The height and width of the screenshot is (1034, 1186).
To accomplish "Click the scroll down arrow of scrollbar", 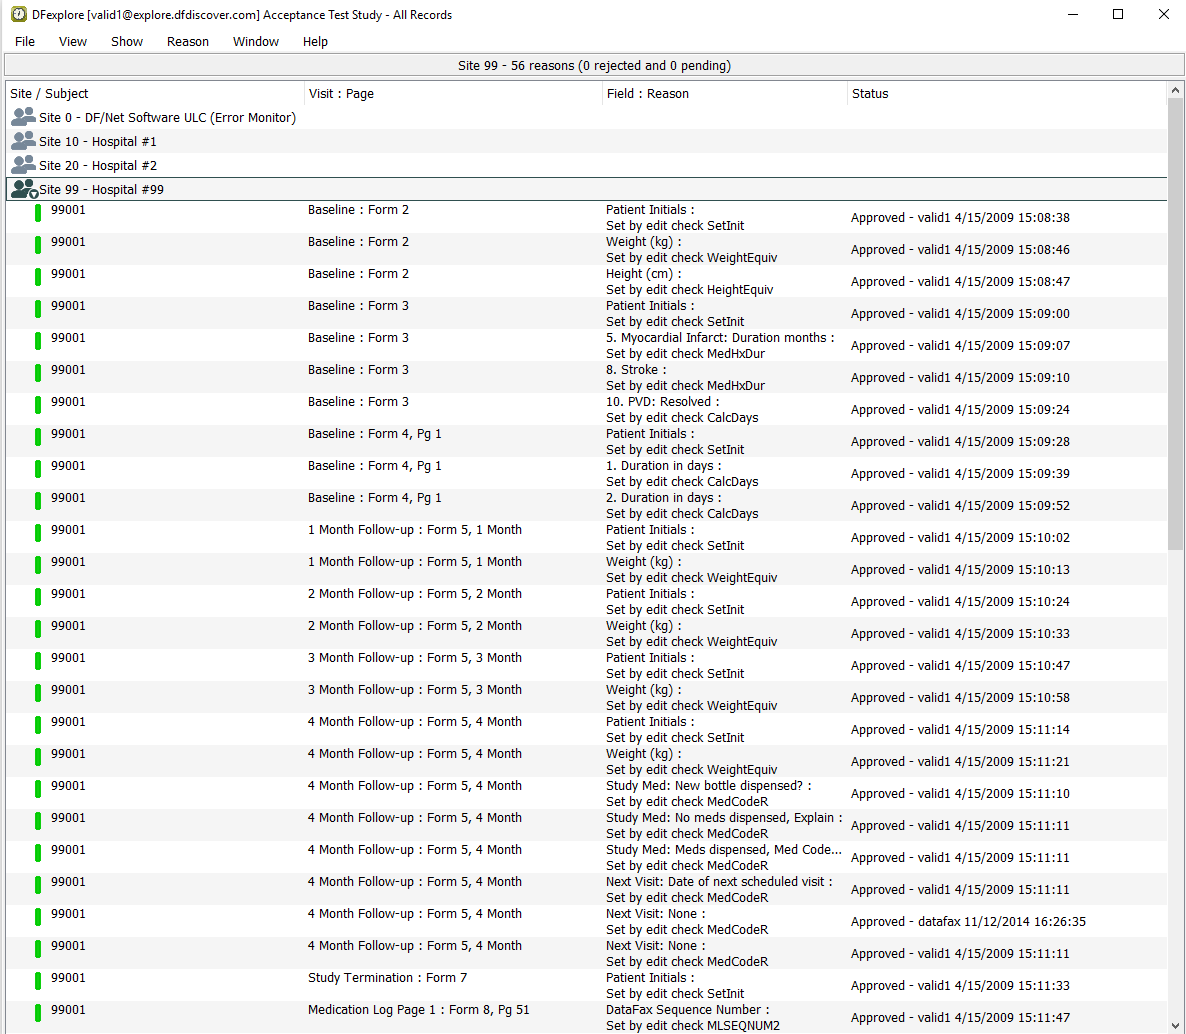I will (1175, 1025).
